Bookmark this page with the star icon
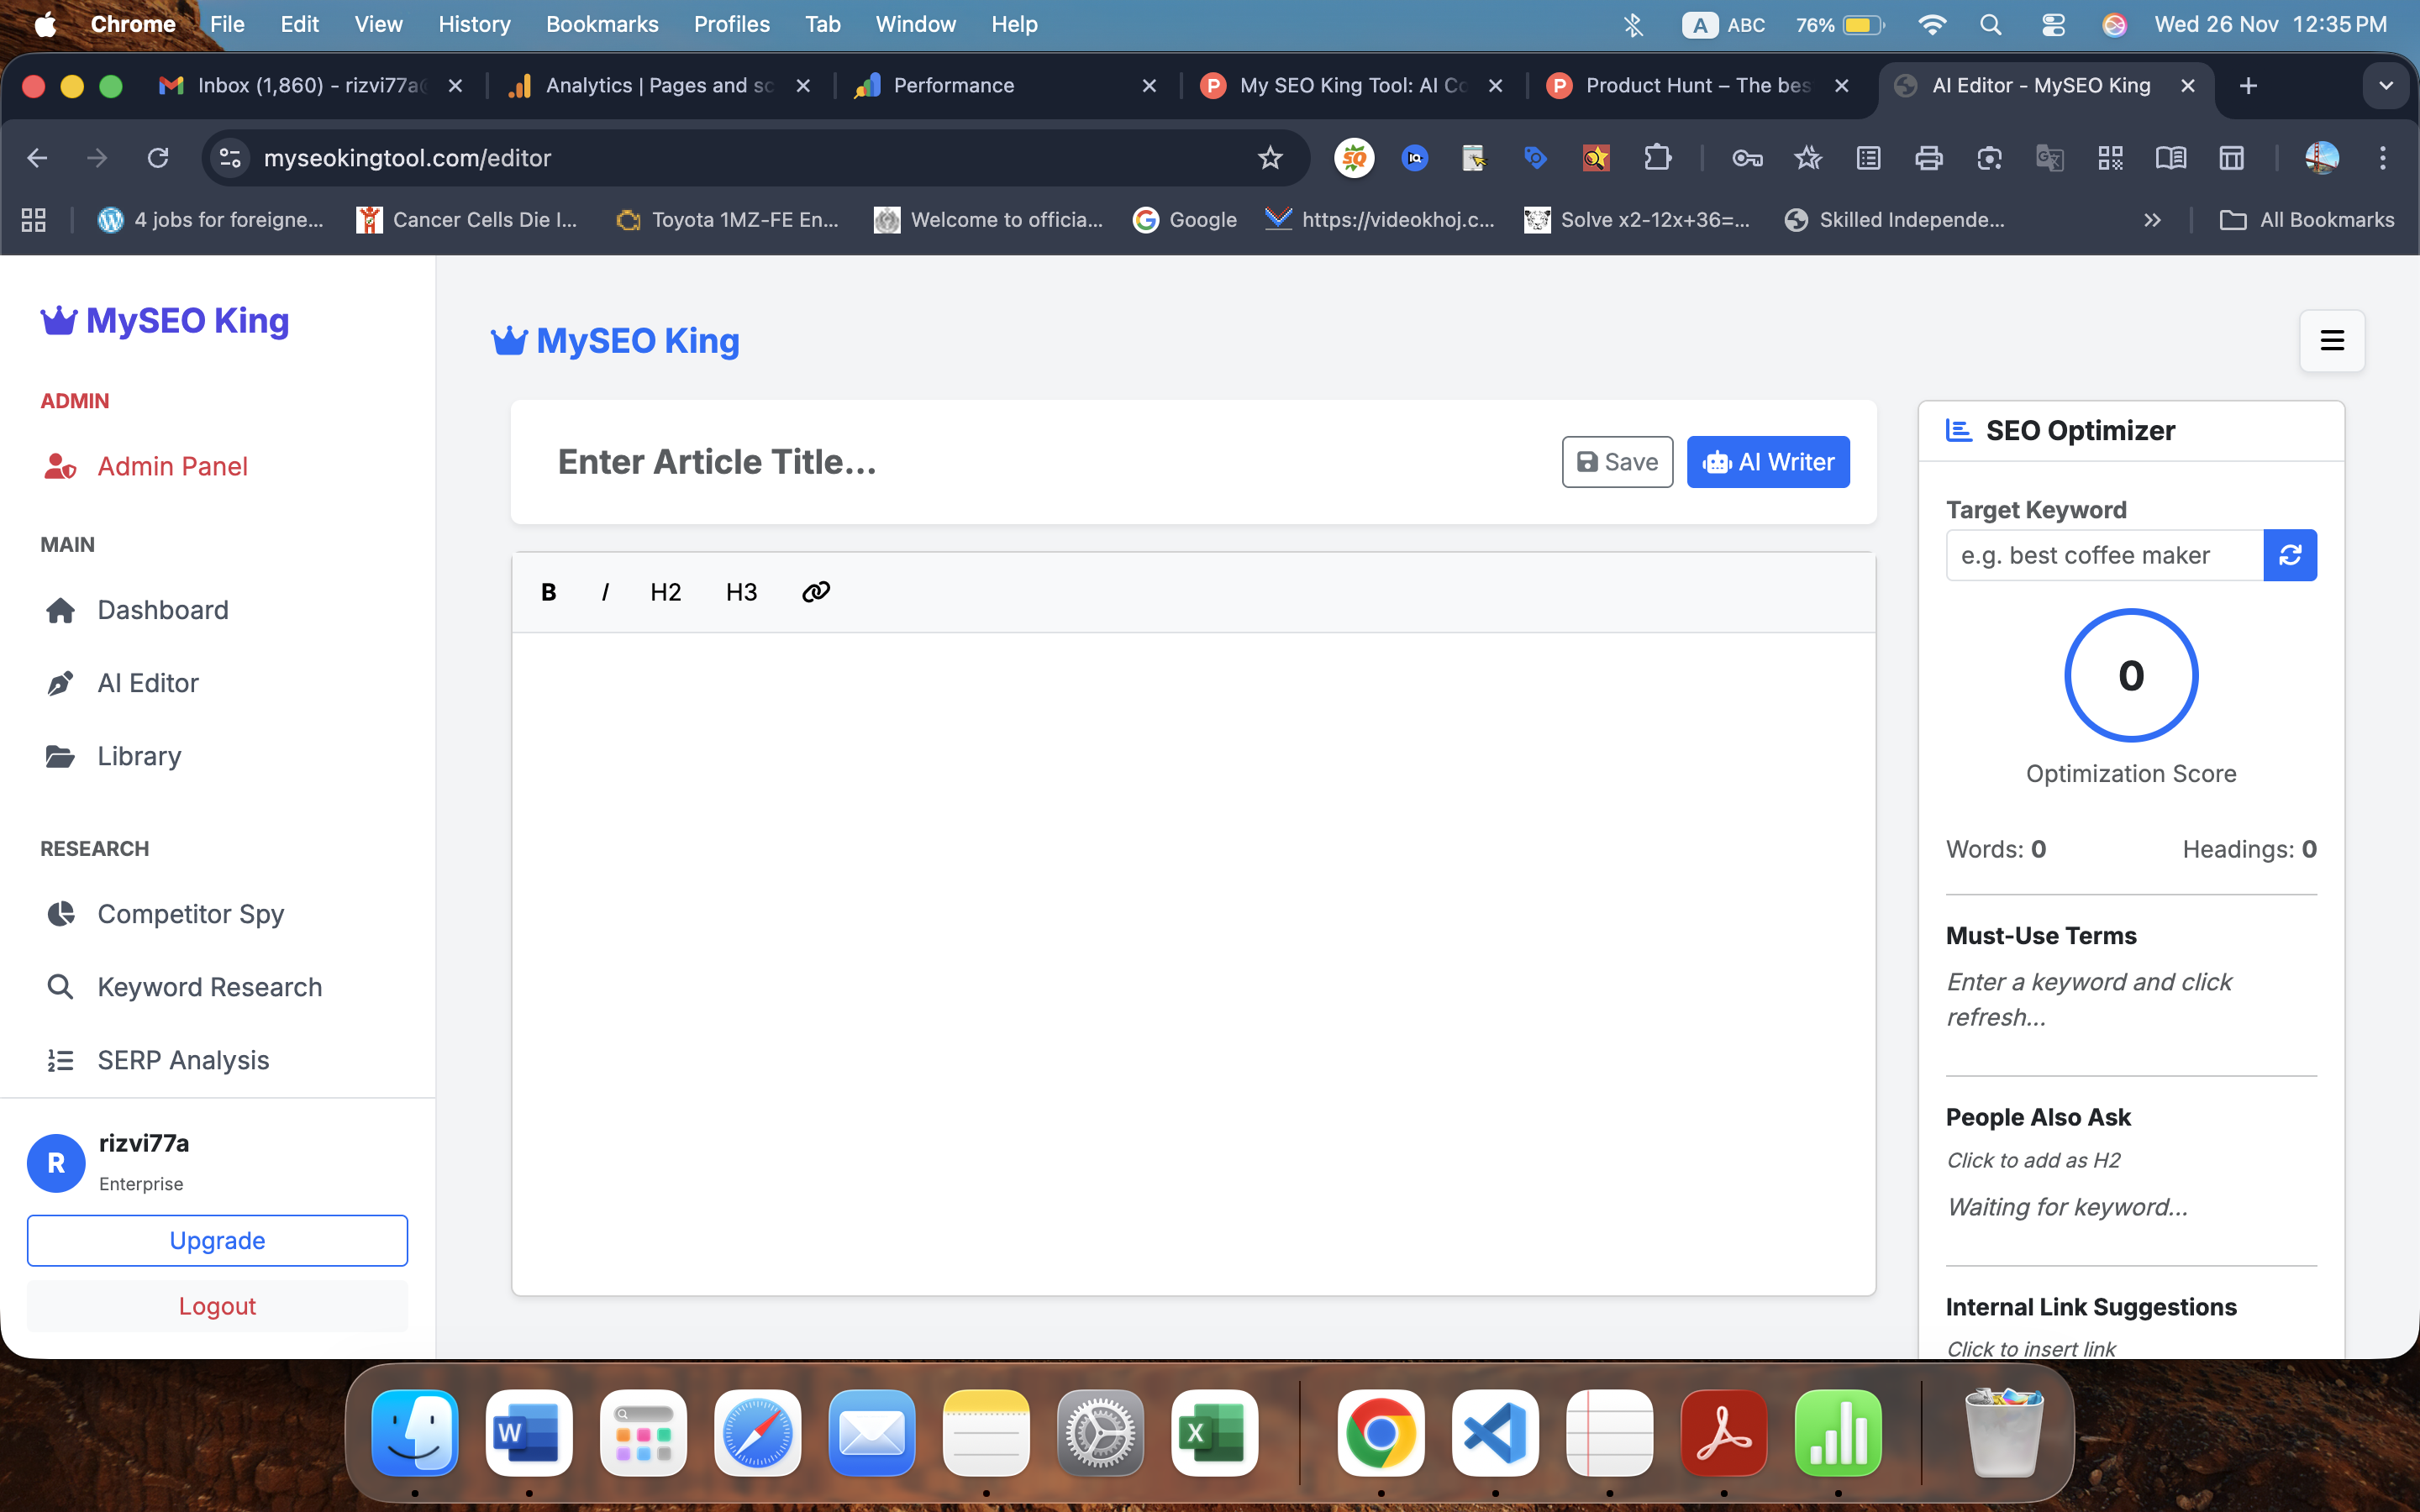2420x1512 pixels. tap(1270, 158)
